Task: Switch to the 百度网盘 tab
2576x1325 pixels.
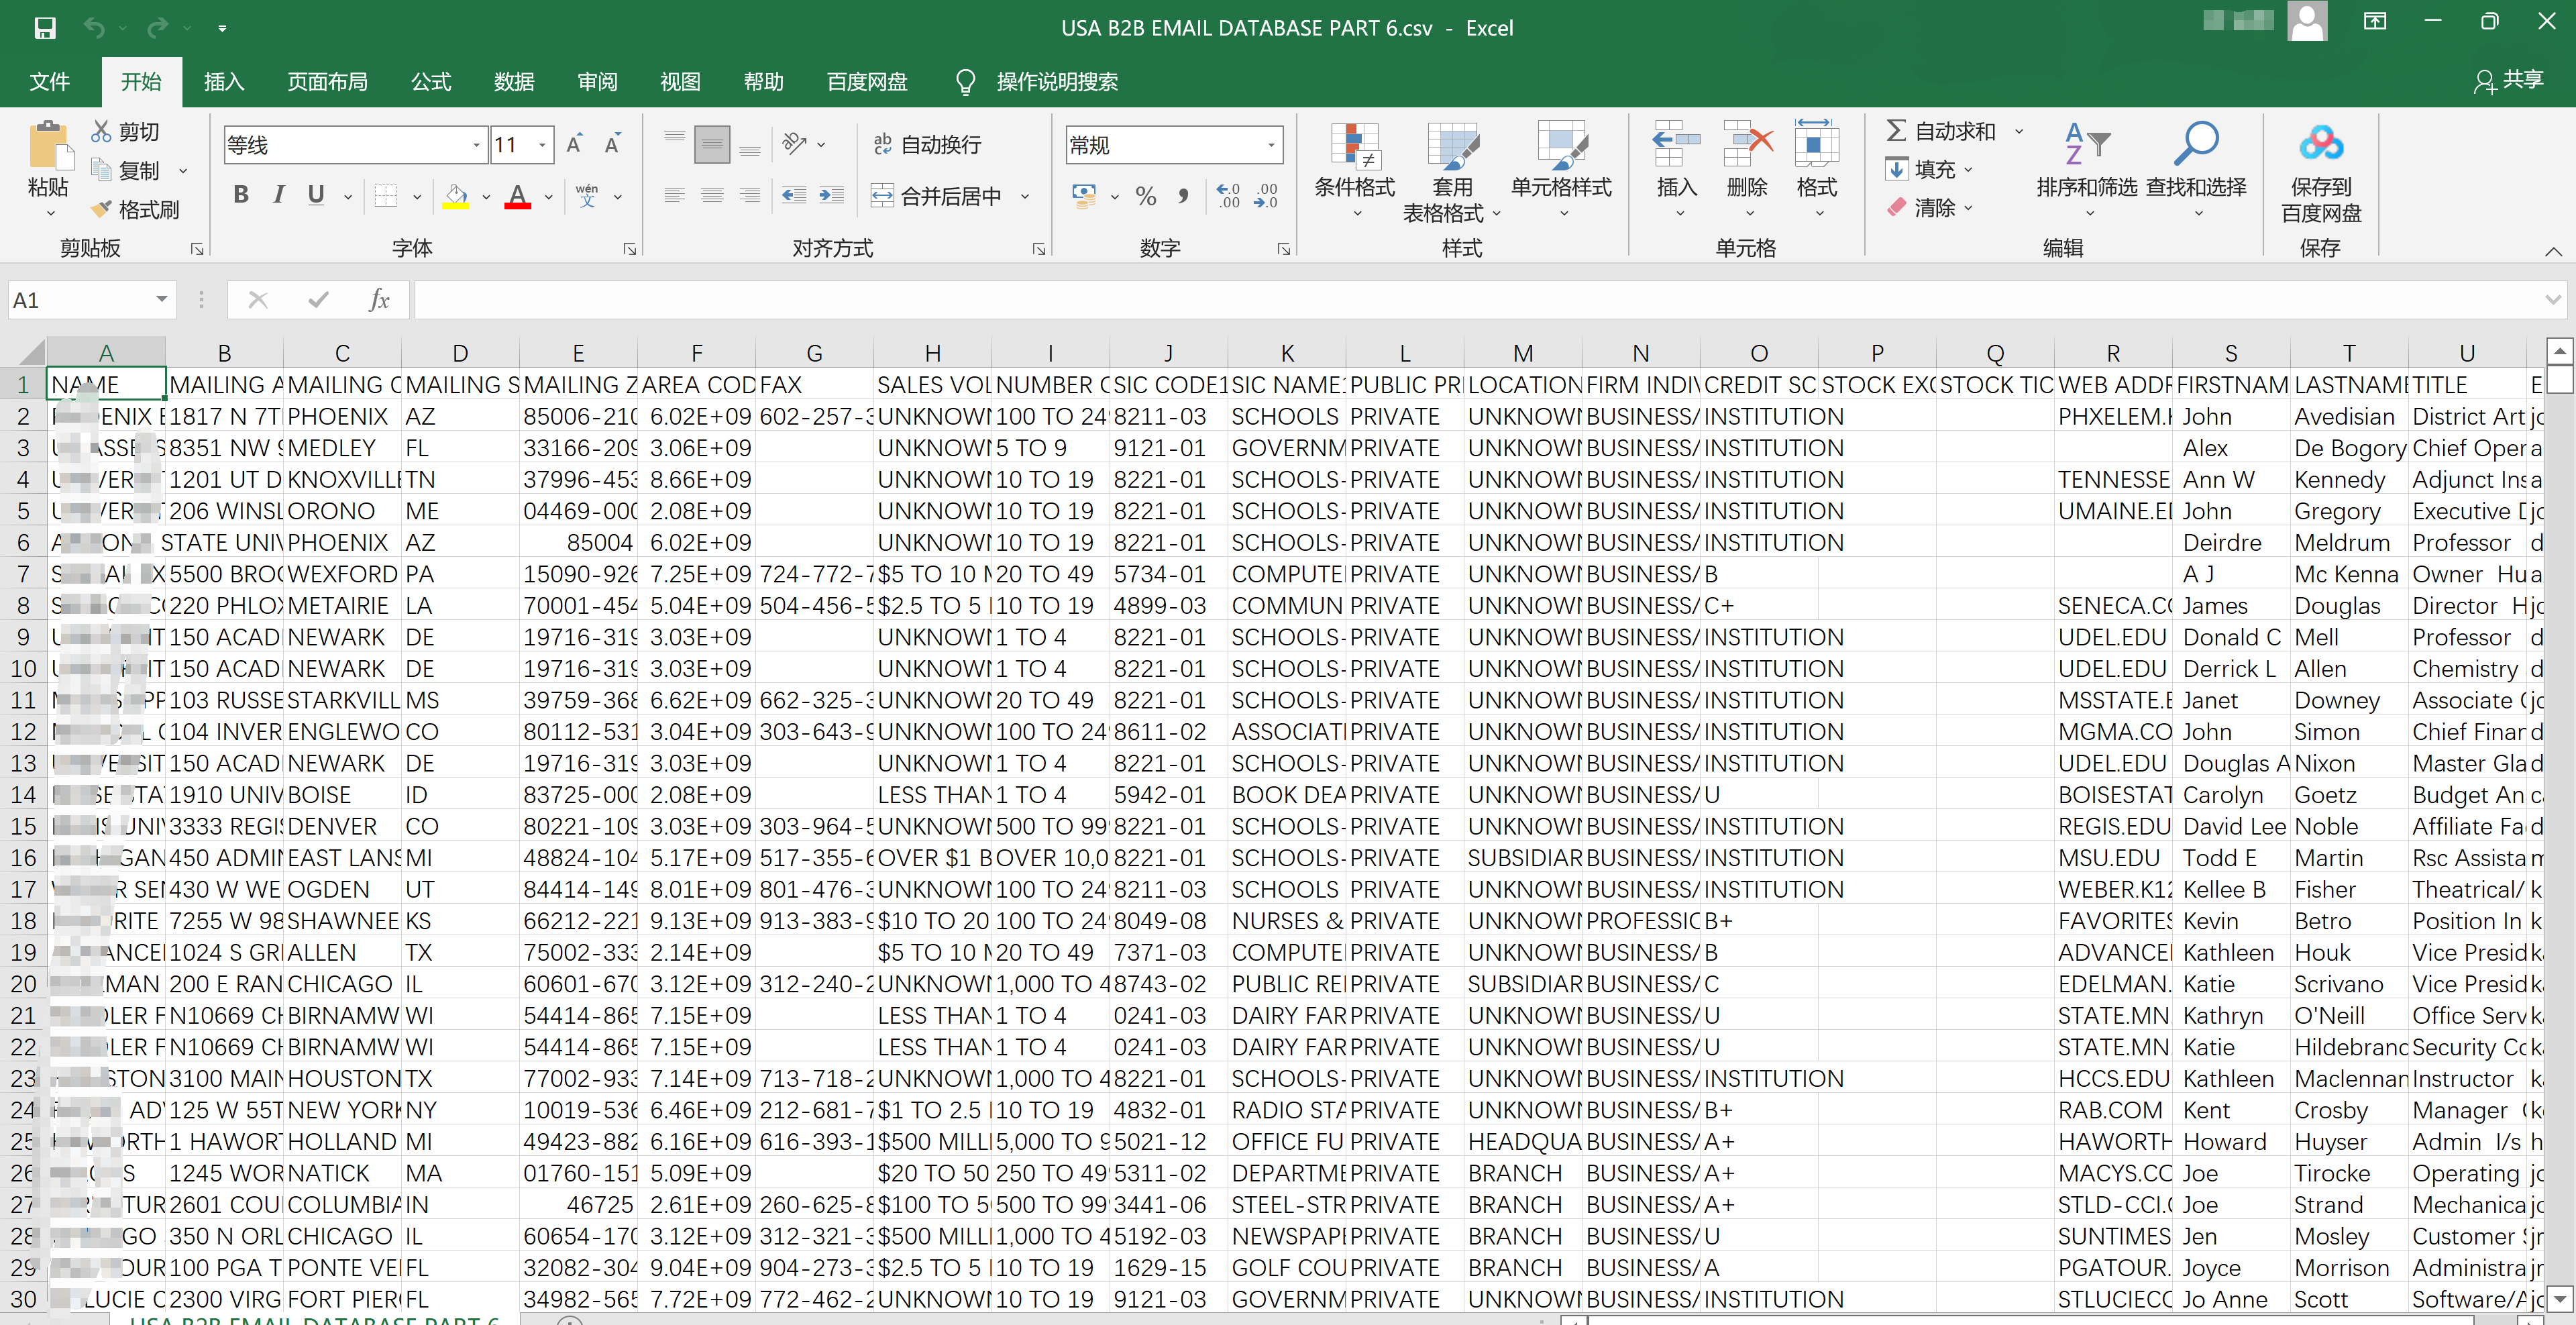Action: 867,81
